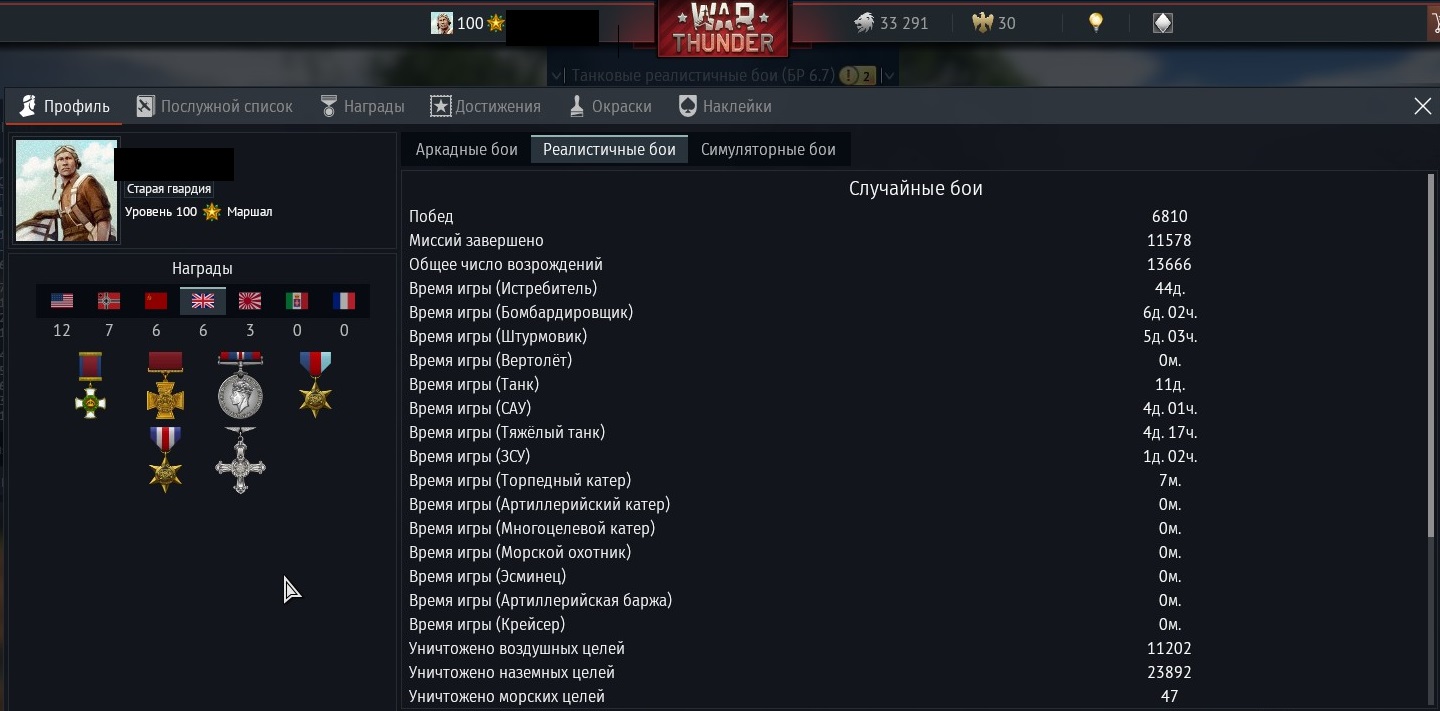
Task: Open the Наклейки tab
Action: coord(725,106)
